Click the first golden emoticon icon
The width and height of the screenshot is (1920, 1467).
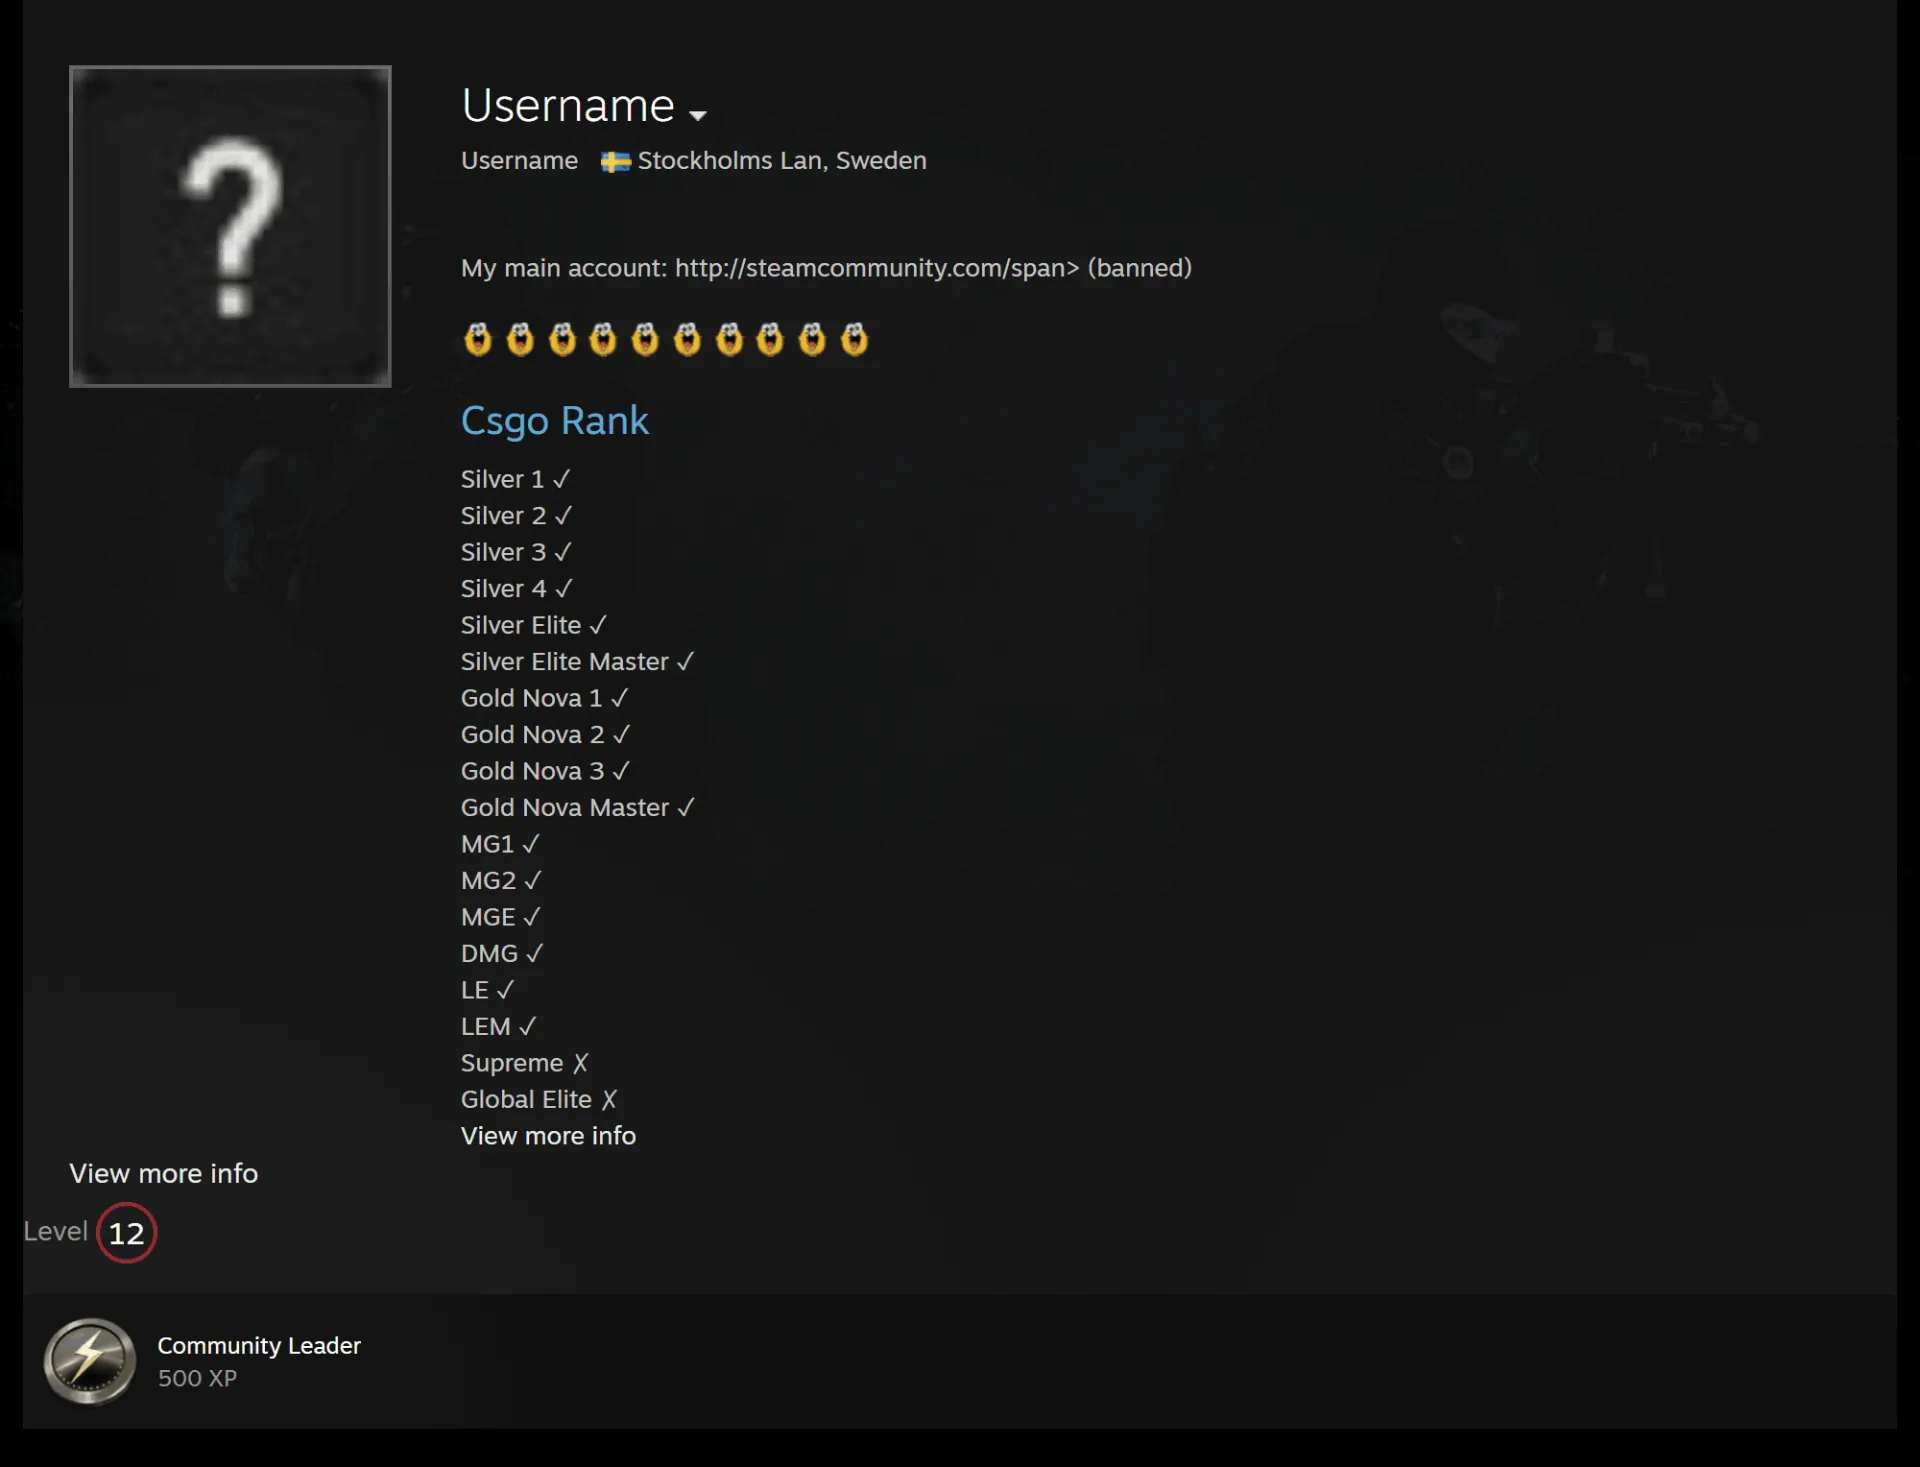coord(478,339)
